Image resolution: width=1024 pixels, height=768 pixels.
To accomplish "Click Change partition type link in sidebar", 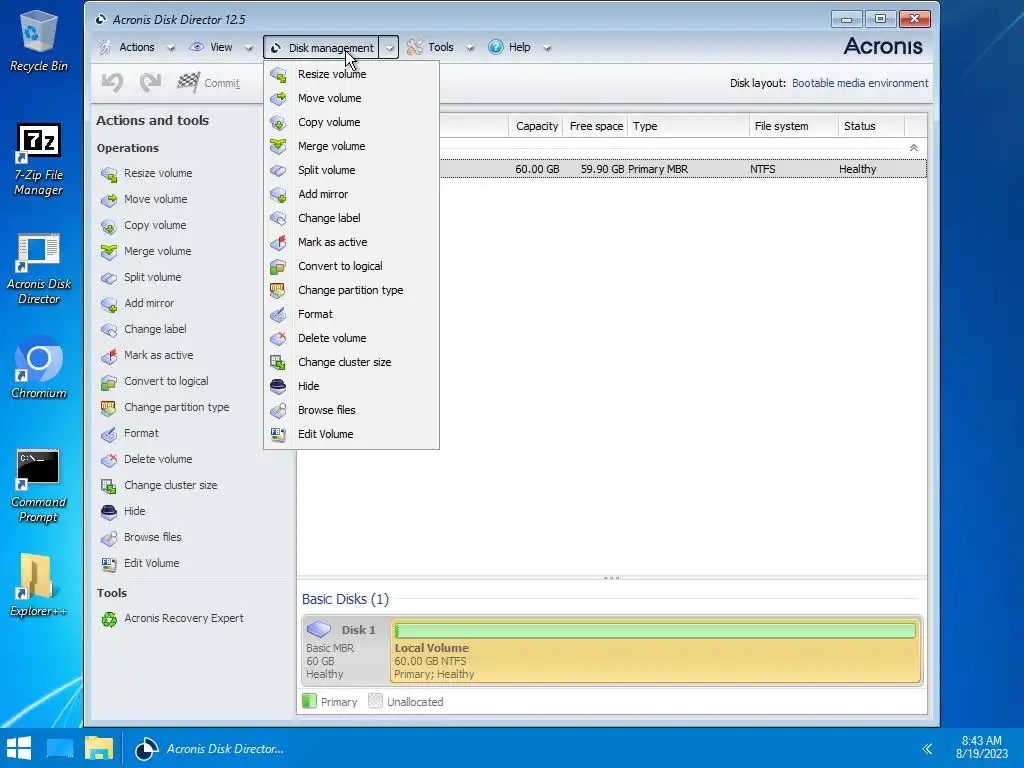I will [177, 408].
